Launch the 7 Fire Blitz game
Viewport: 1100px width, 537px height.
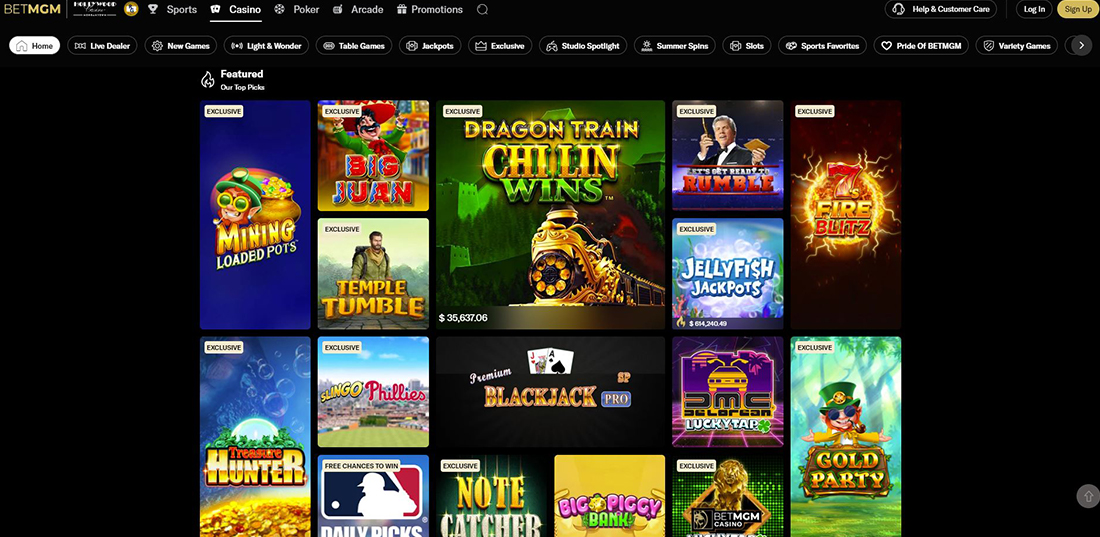tap(846, 215)
